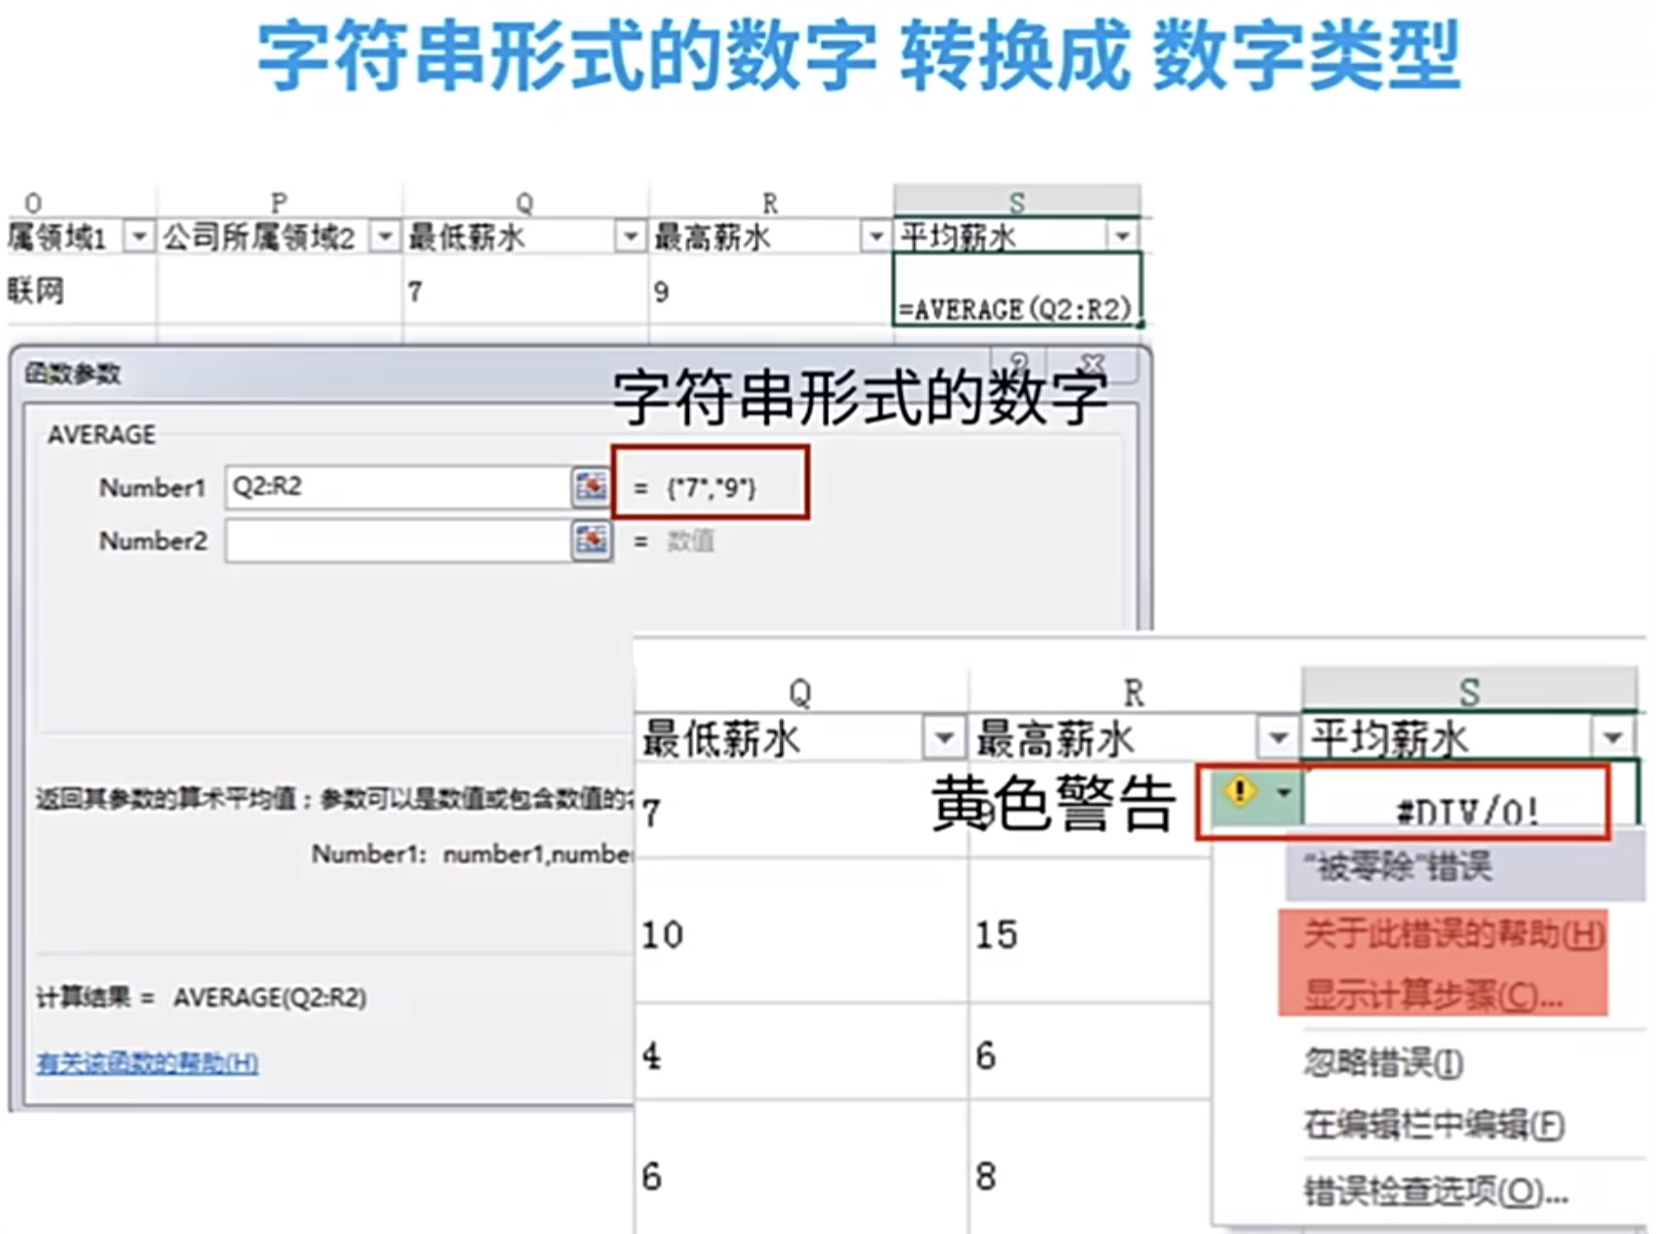Select 关于此错误的帮助 menu item

pos(1453,935)
